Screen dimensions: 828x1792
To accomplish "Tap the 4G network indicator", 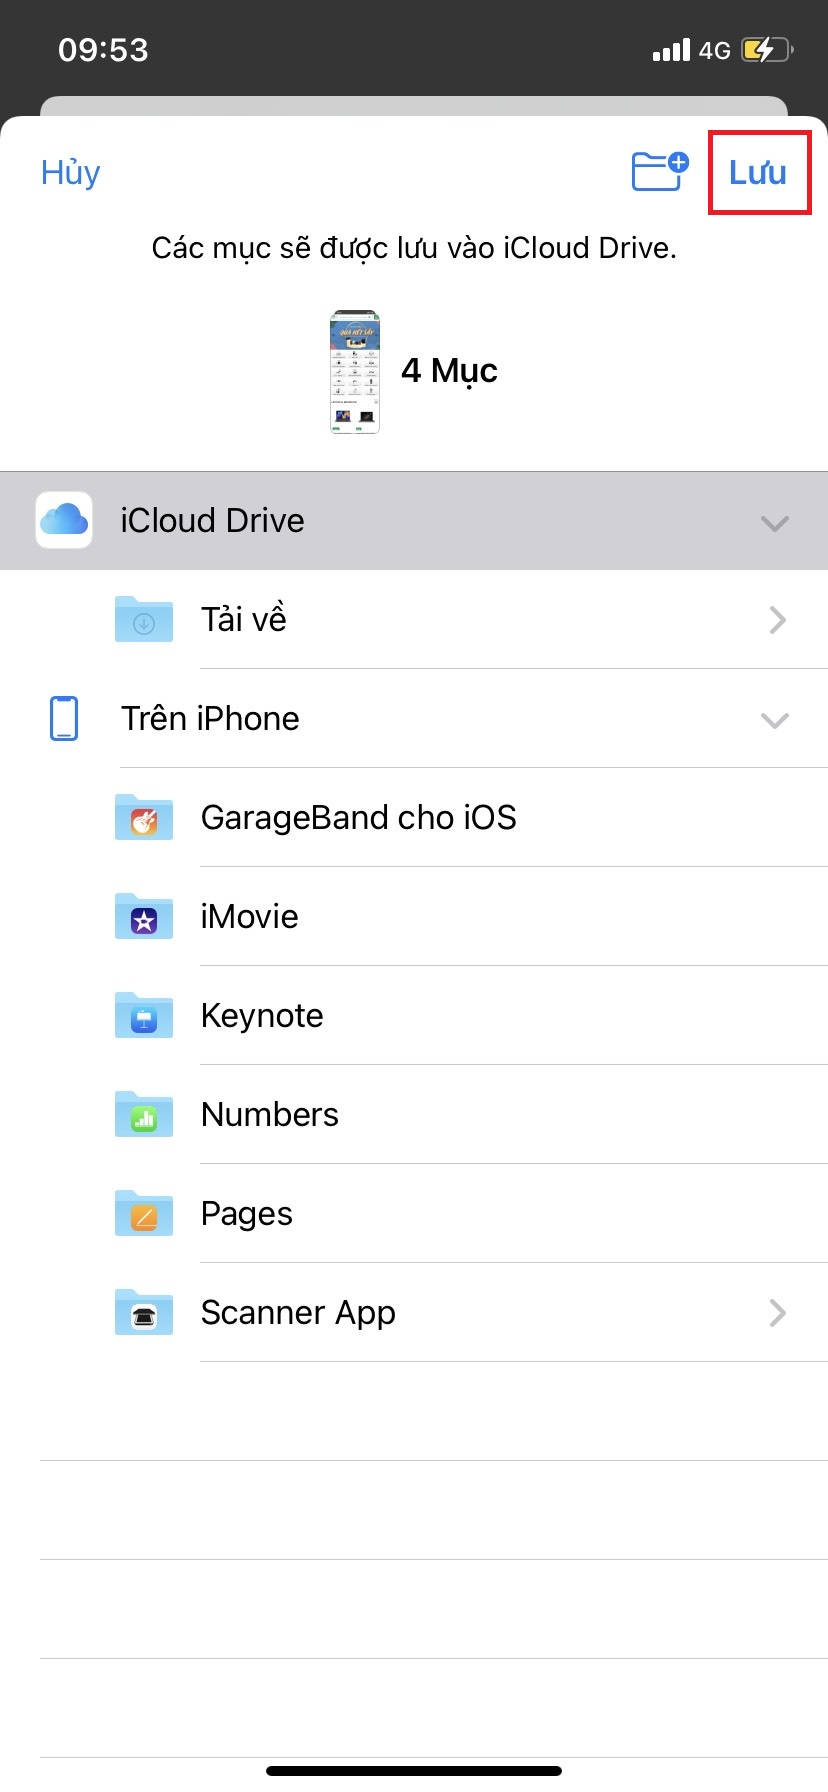I will (715, 50).
